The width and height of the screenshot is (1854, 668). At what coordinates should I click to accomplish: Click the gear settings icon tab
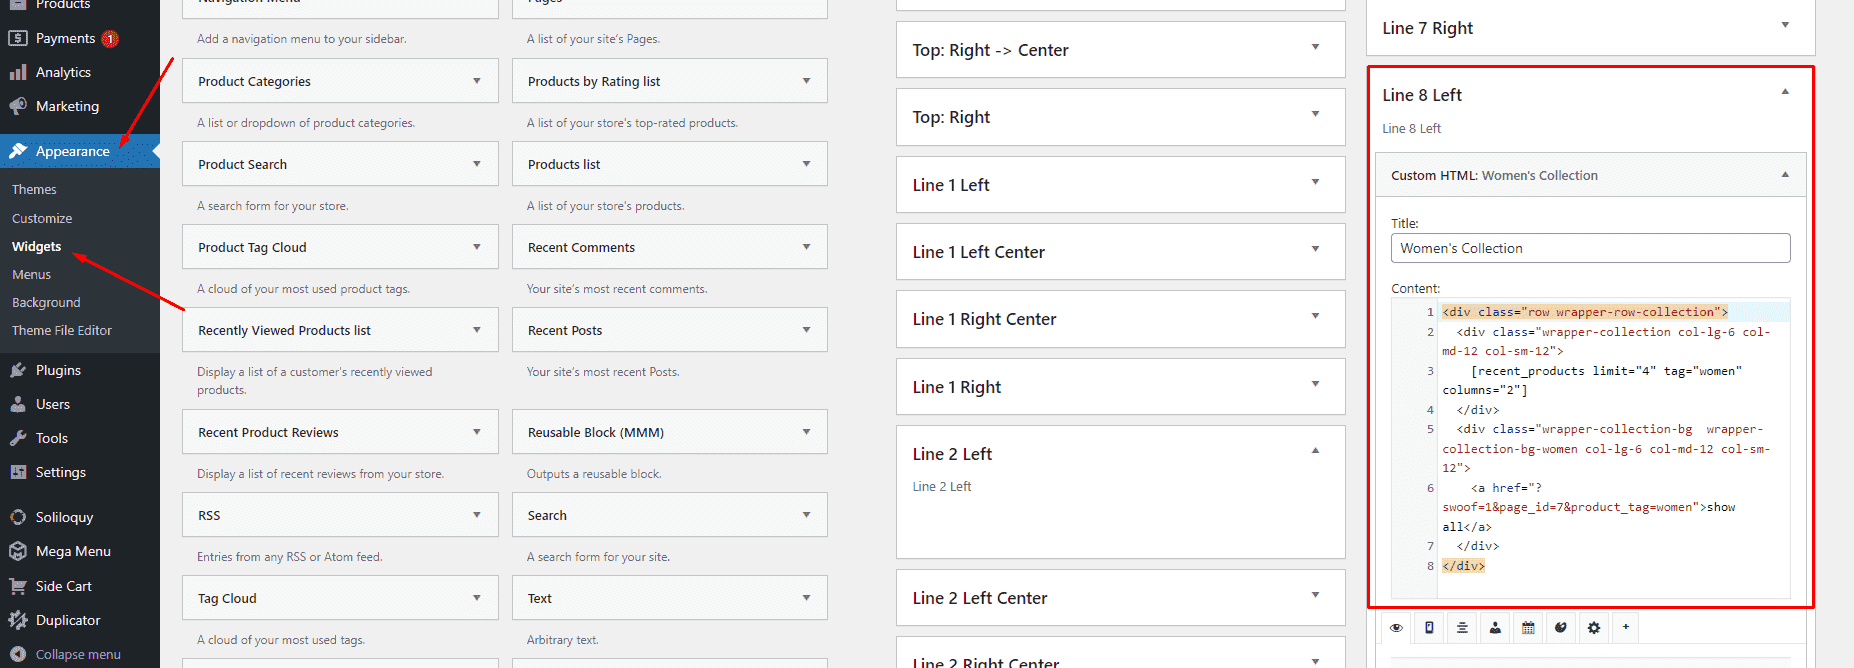point(1594,628)
